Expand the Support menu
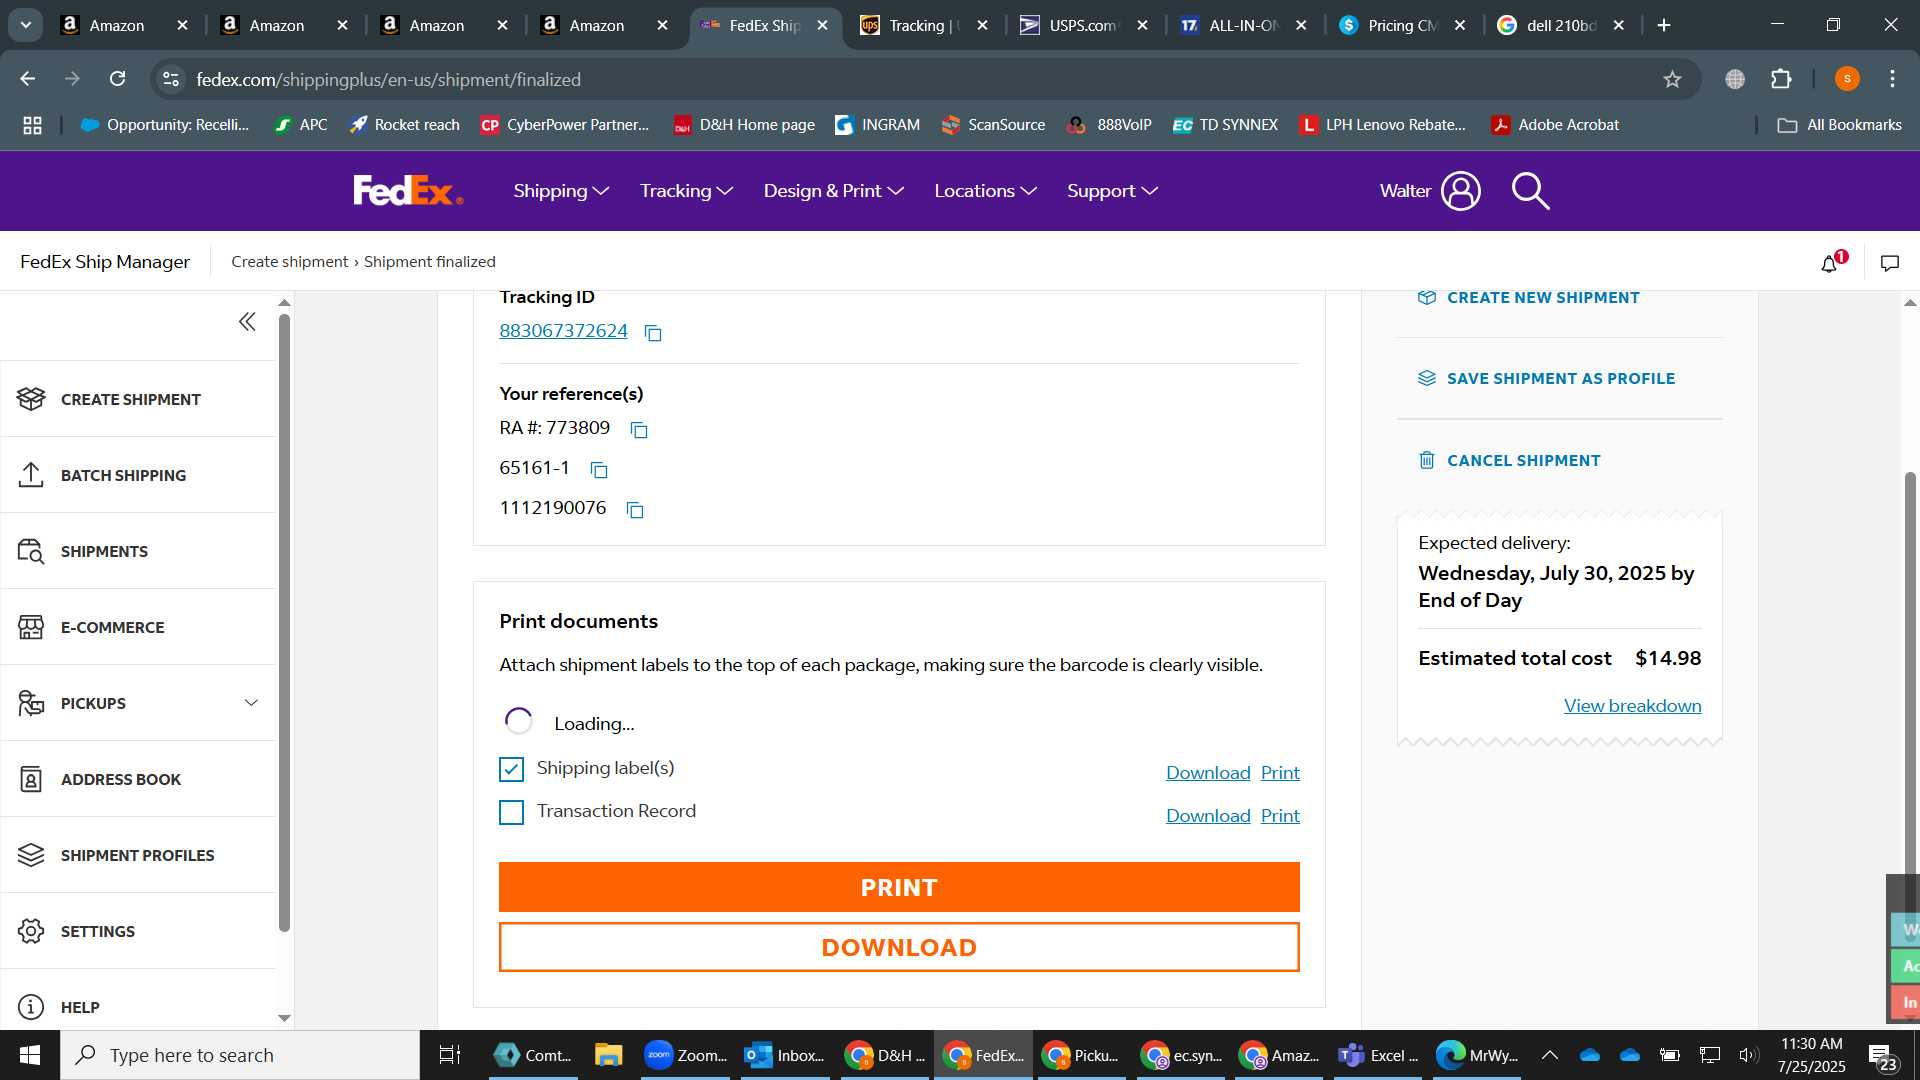This screenshot has width=1920, height=1080. tap(1112, 191)
